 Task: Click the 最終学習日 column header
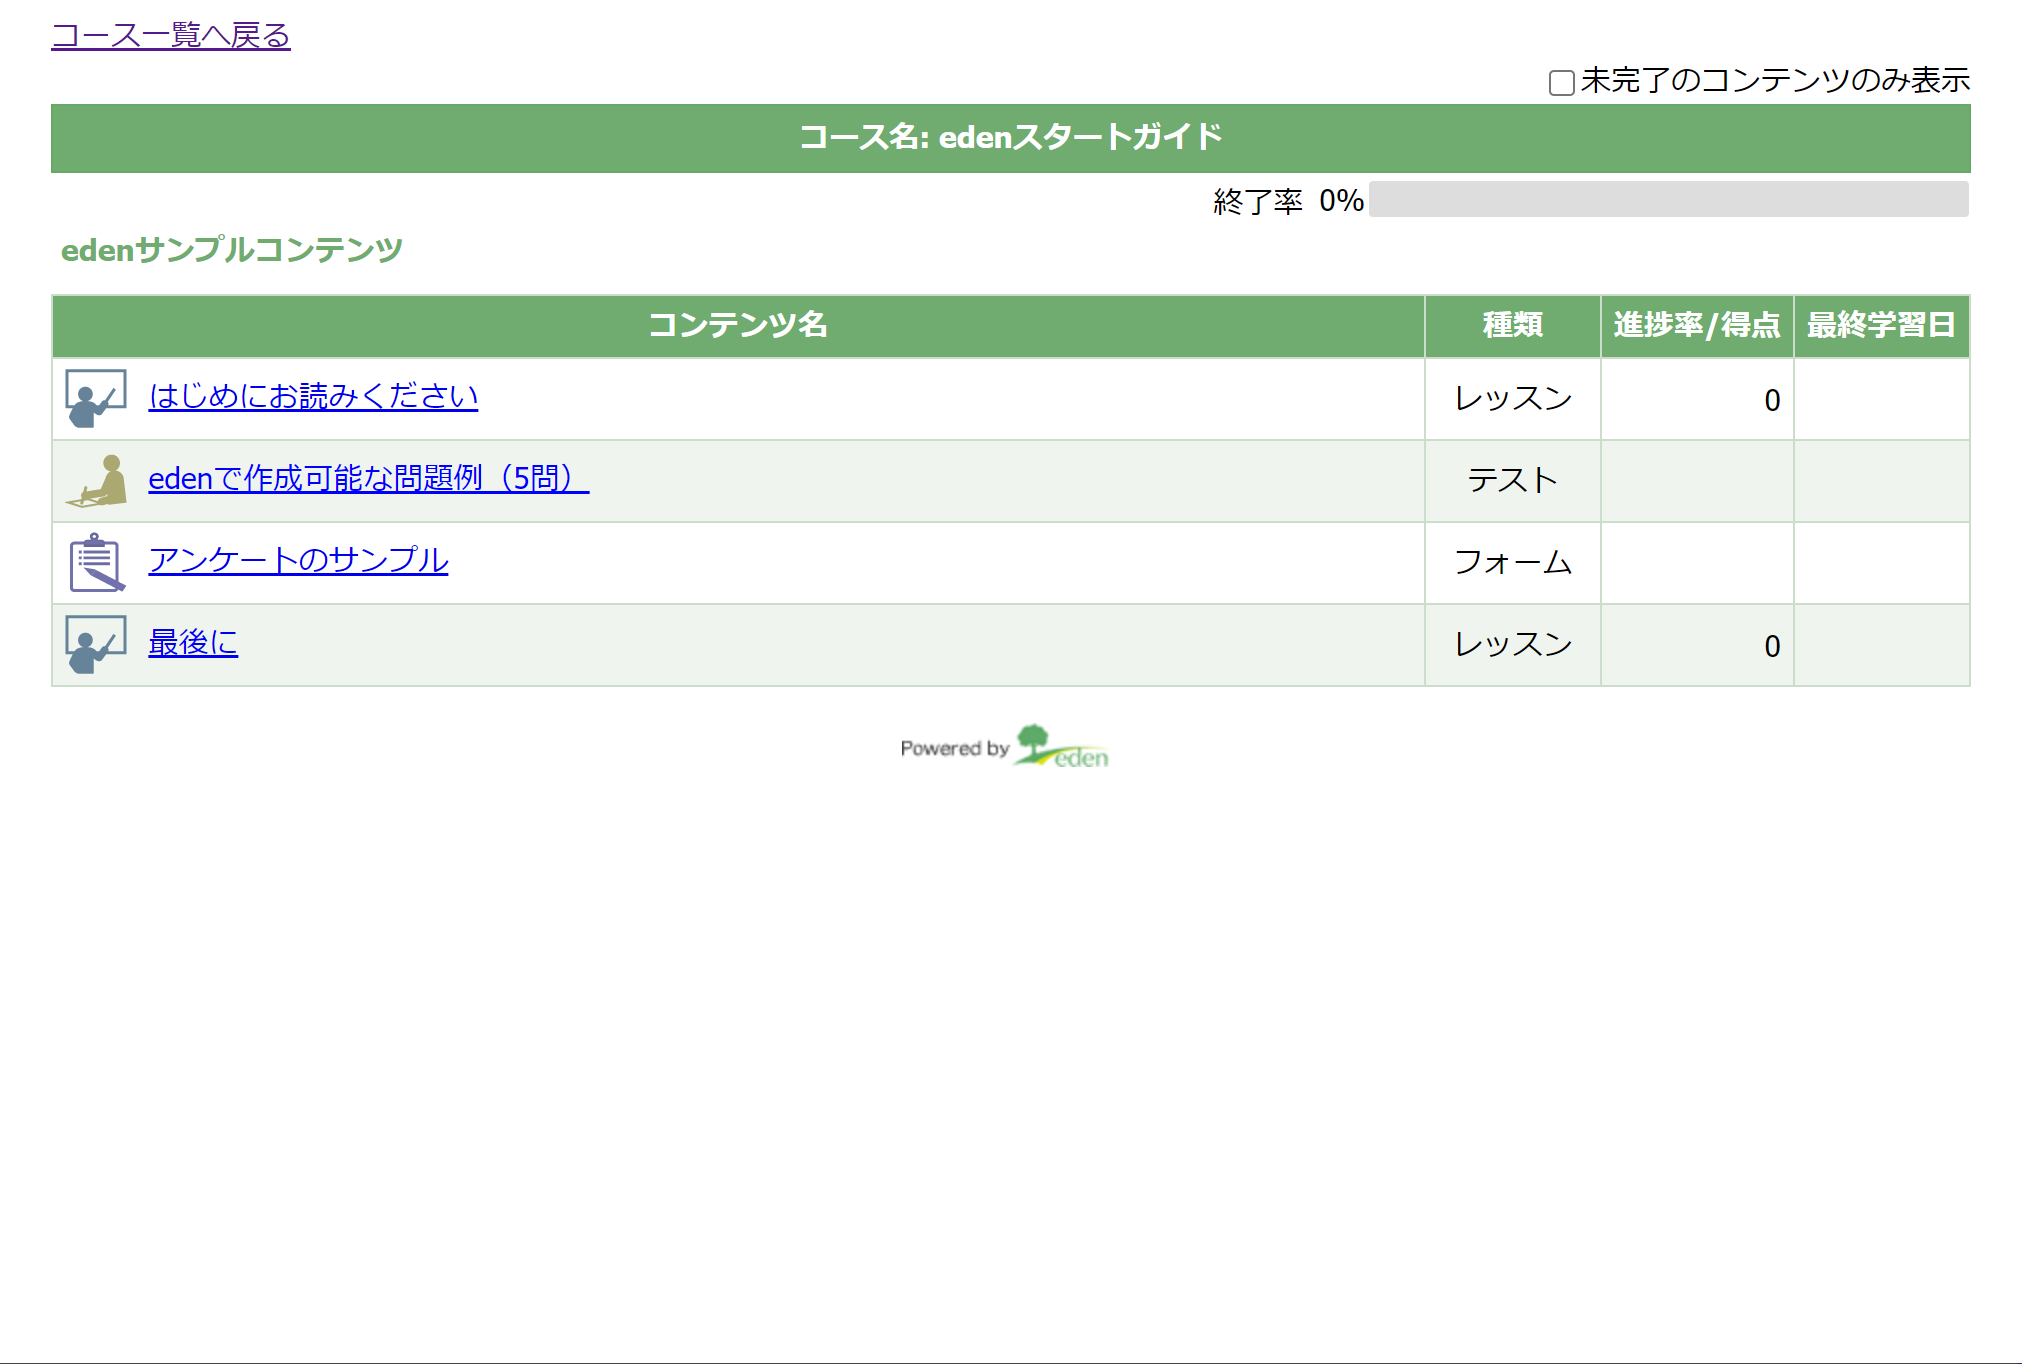pos(1881,326)
